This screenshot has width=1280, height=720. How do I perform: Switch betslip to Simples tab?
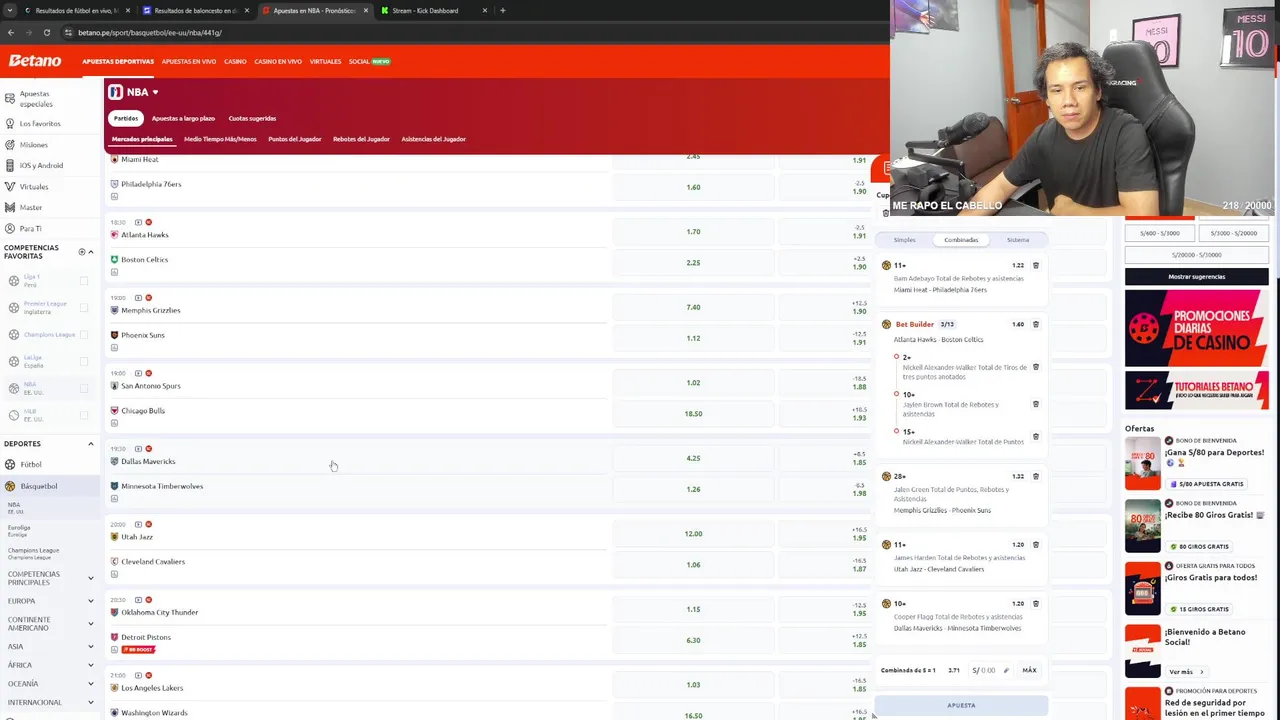point(905,240)
